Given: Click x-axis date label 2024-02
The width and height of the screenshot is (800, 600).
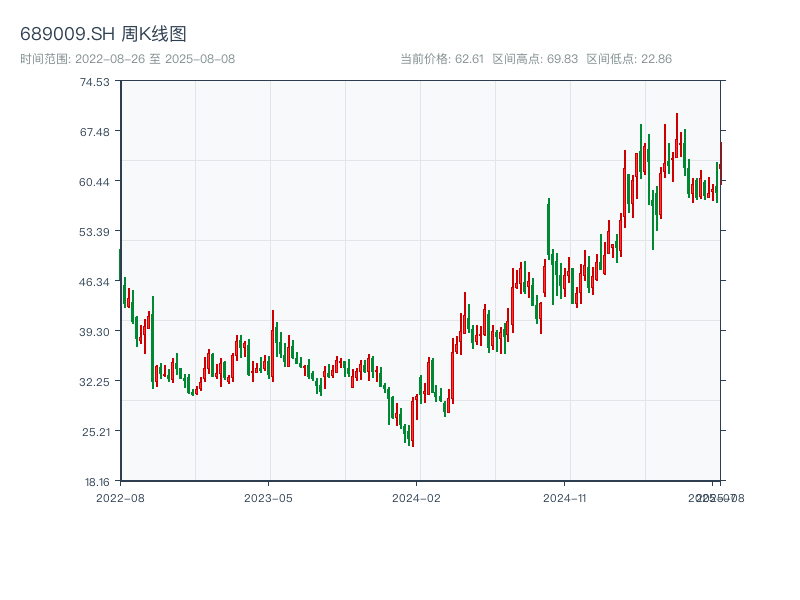Looking at the screenshot, I should click(x=416, y=498).
